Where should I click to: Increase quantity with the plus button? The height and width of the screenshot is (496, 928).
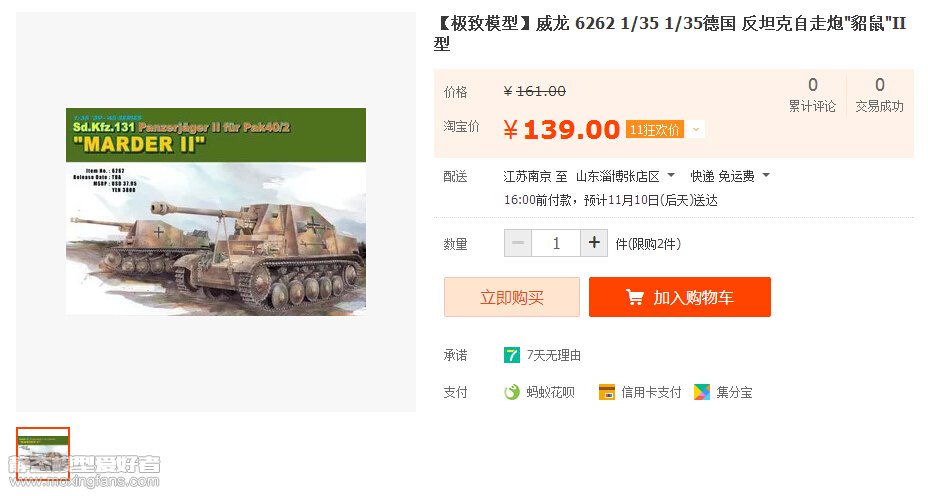point(594,243)
